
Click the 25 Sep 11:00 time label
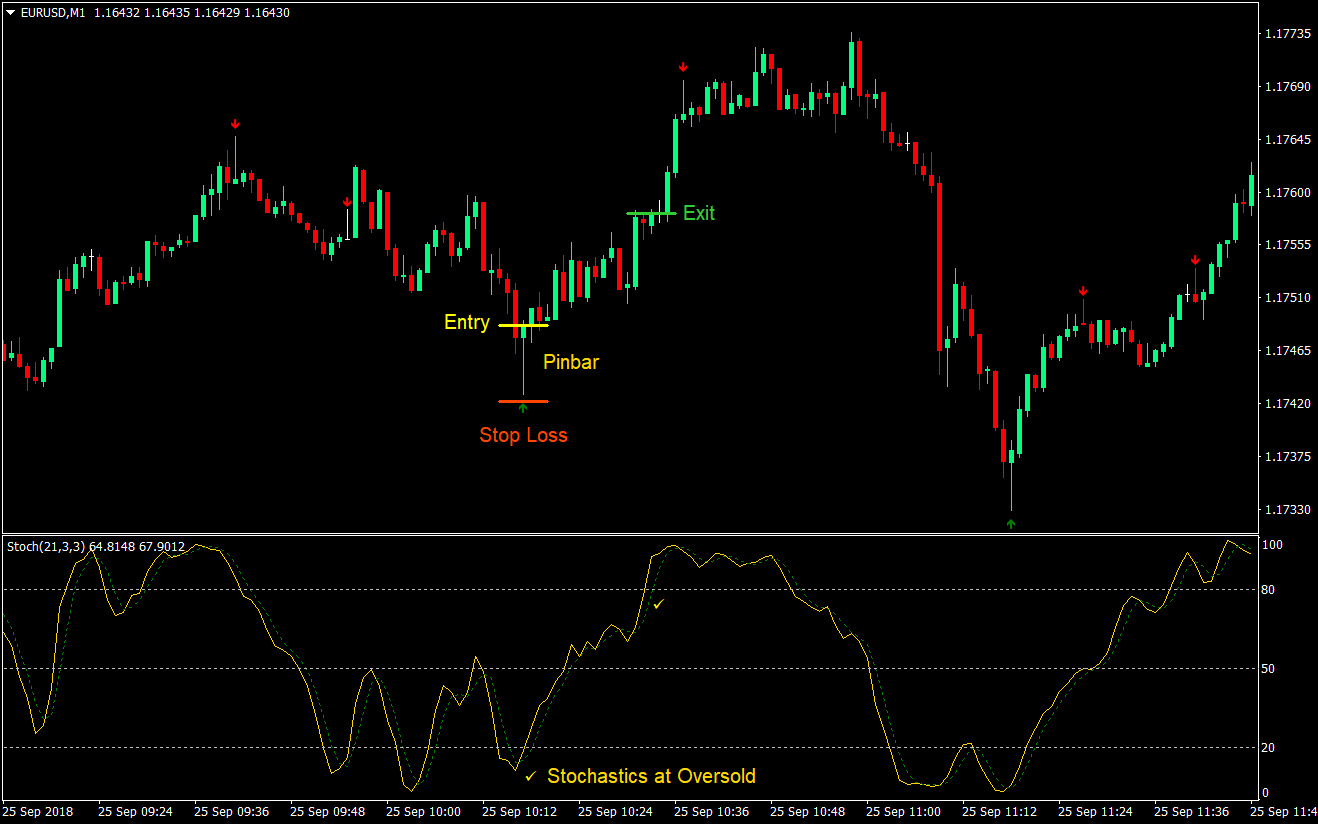tap(904, 812)
